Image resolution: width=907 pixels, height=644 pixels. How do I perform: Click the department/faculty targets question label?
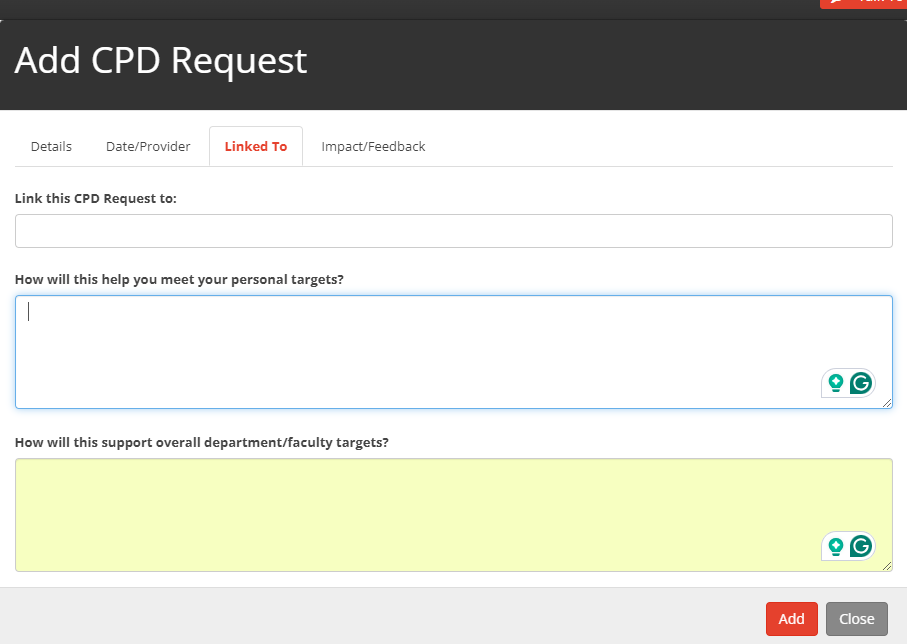pos(201,442)
